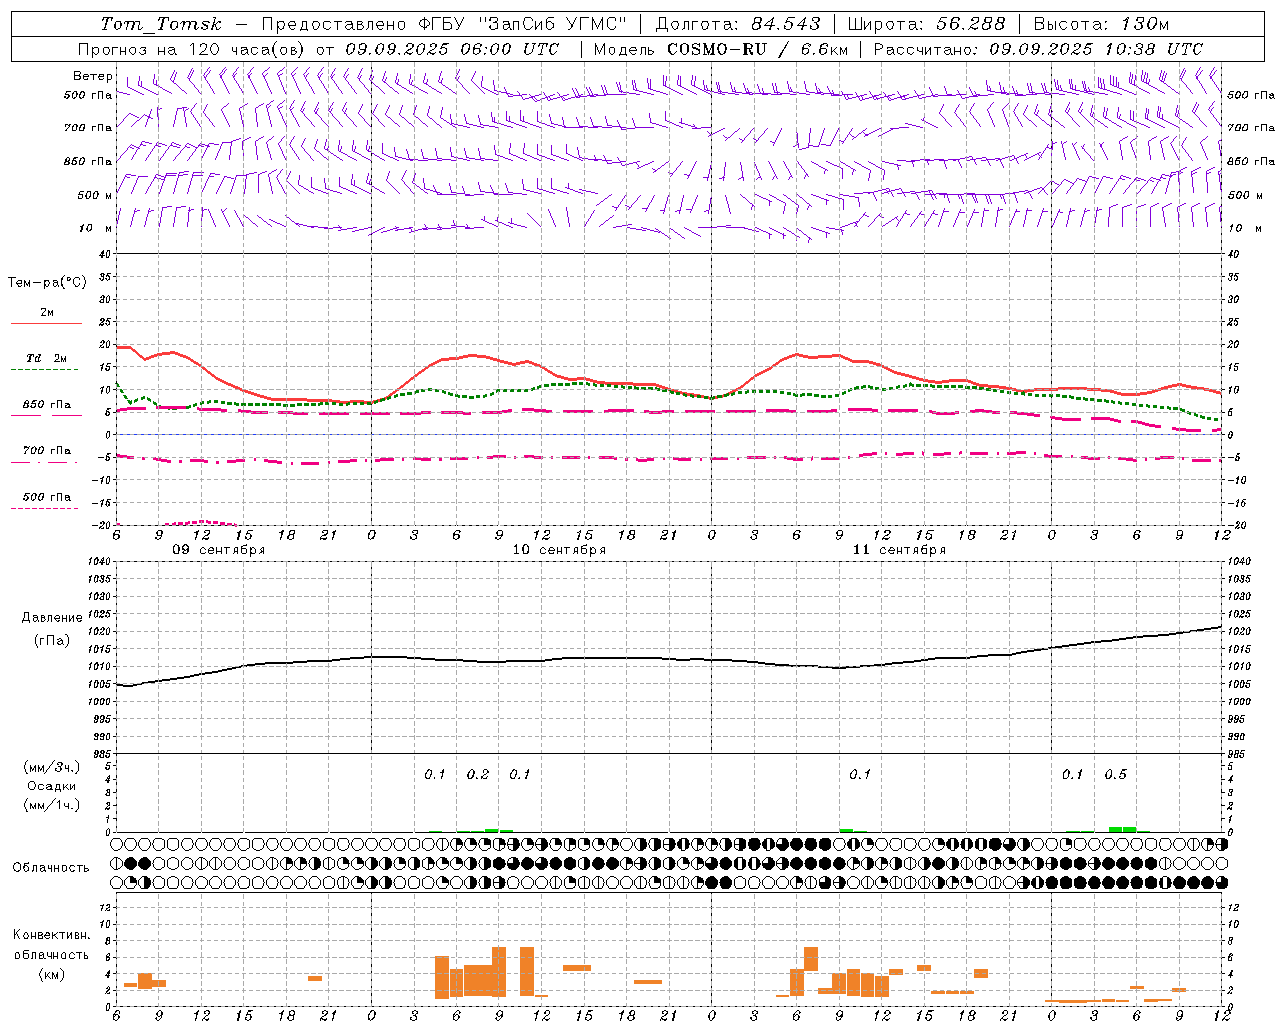Click "Рассчитано: 09.09.2025 10:38 UTC" text
Image resolution: width=1280 pixels, height=1024 pixels.
pyautogui.click(x=1038, y=49)
